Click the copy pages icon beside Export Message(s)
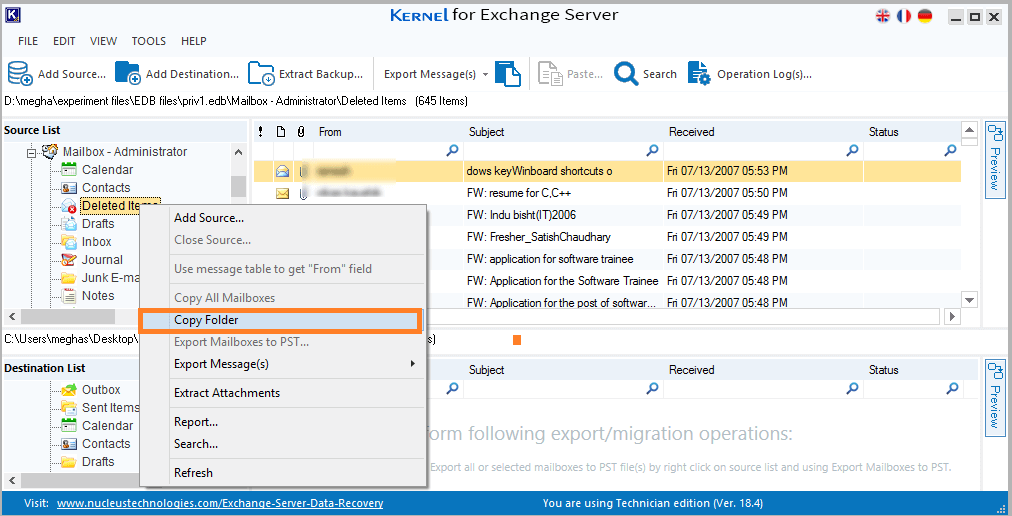 click(508, 74)
